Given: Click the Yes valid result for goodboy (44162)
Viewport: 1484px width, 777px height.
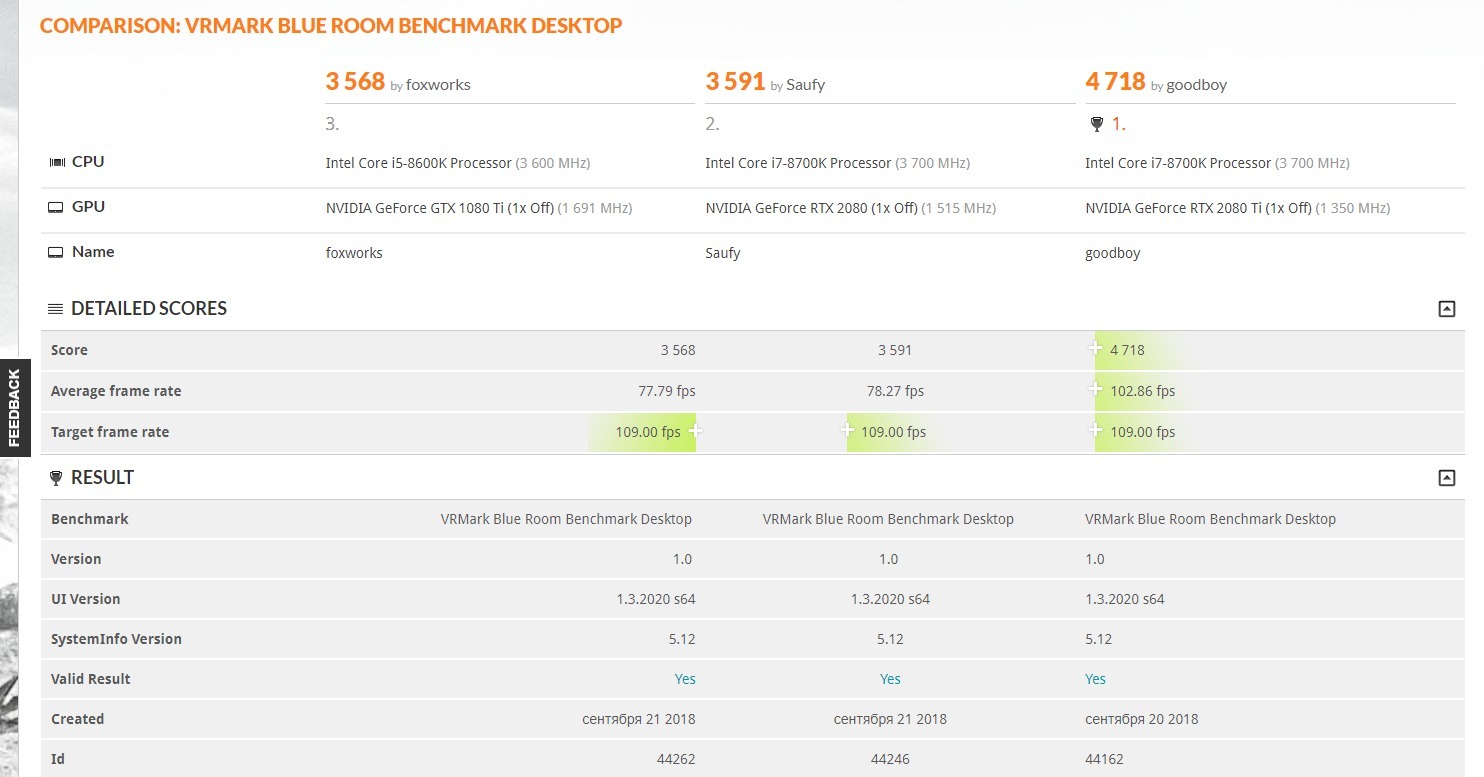Looking at the screenshot, I should coord(1096,679).
